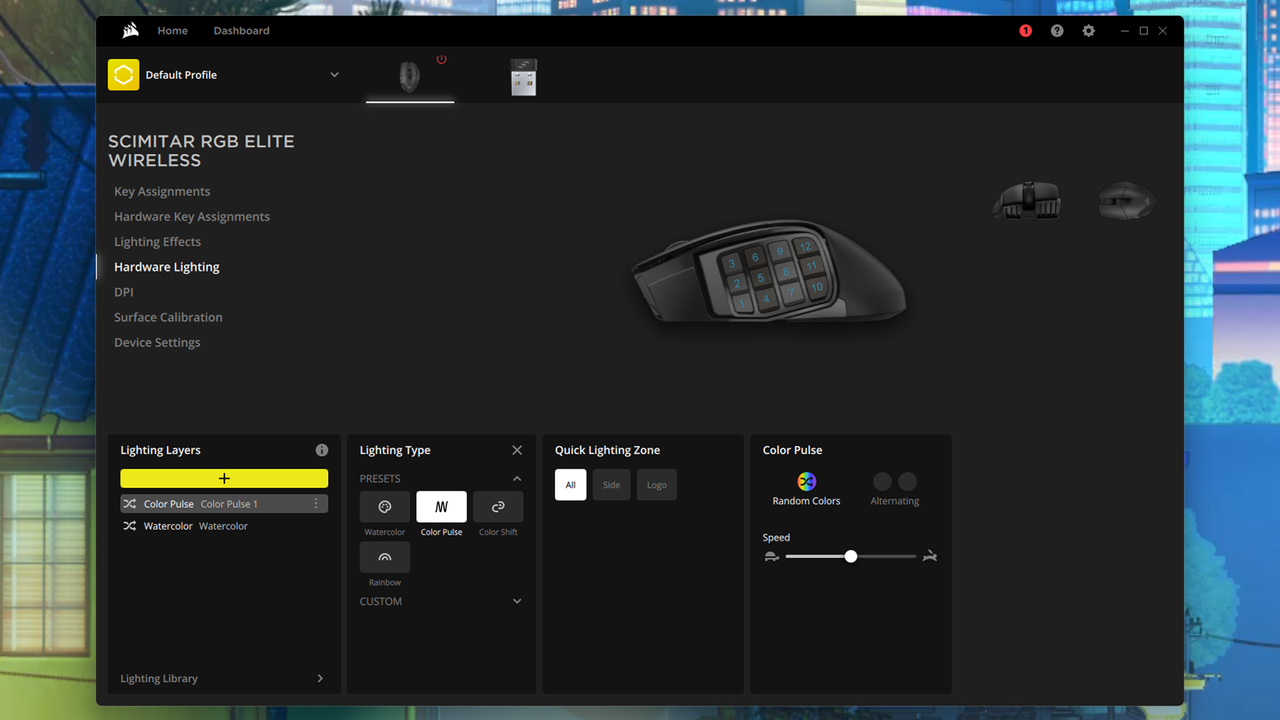Viewport: 1280px width, 720px height.
Task: Click the yellow Default Profile icon
Action: (x=124, y=75)
